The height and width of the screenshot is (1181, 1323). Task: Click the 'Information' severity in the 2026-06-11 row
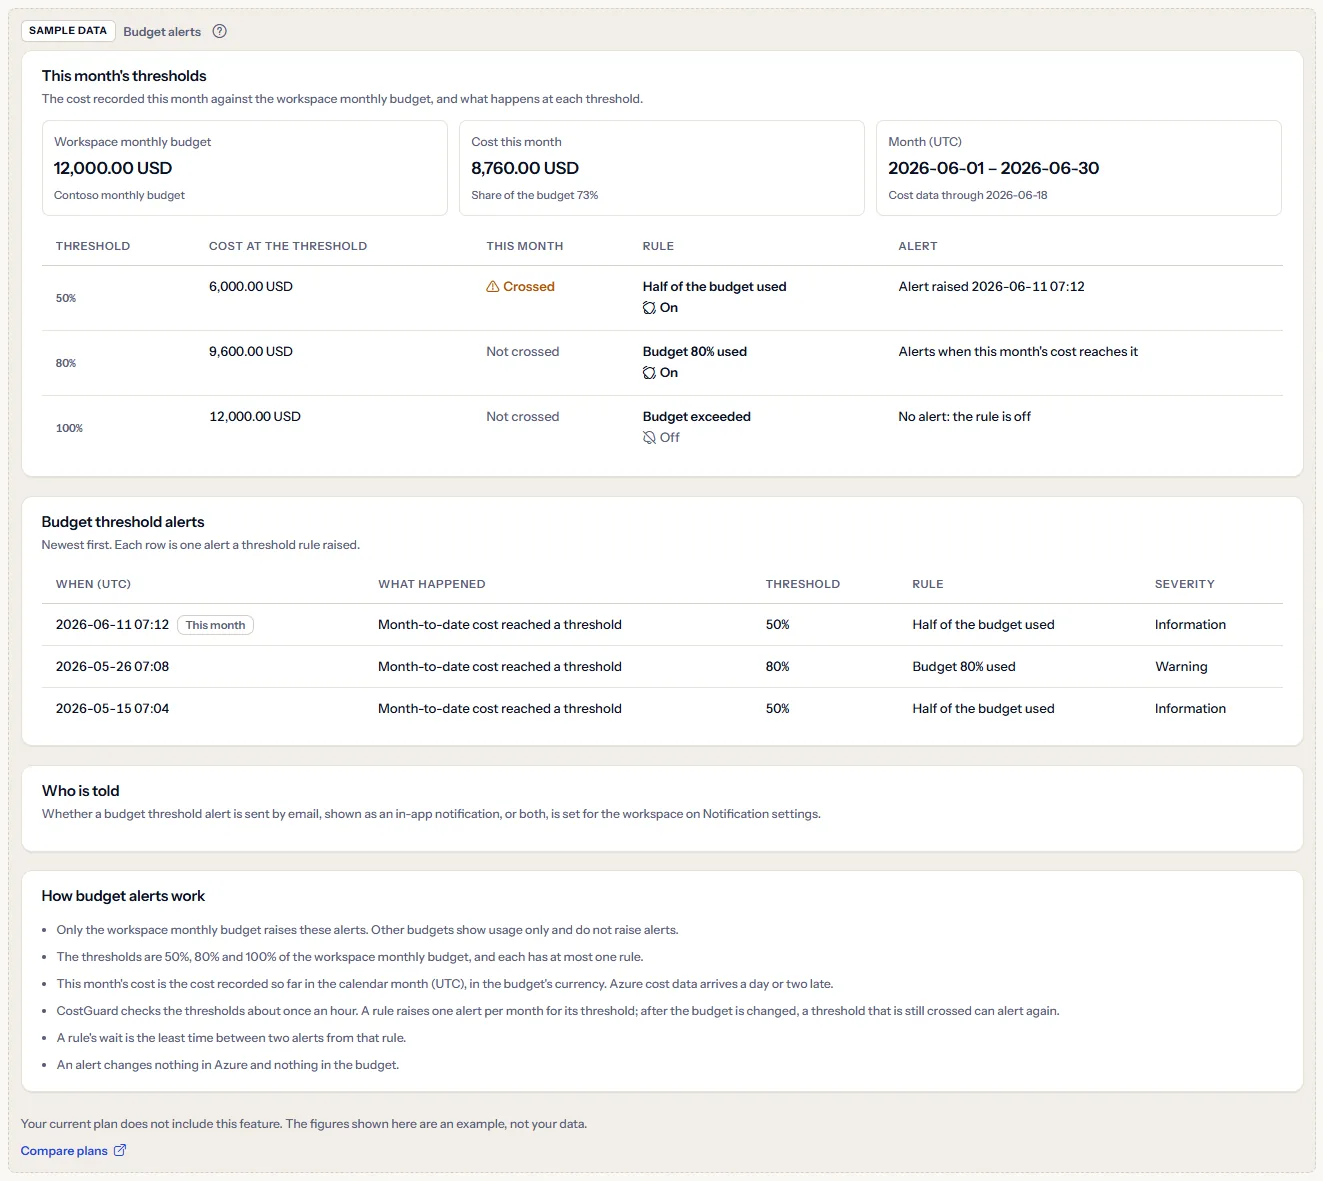1190,625
